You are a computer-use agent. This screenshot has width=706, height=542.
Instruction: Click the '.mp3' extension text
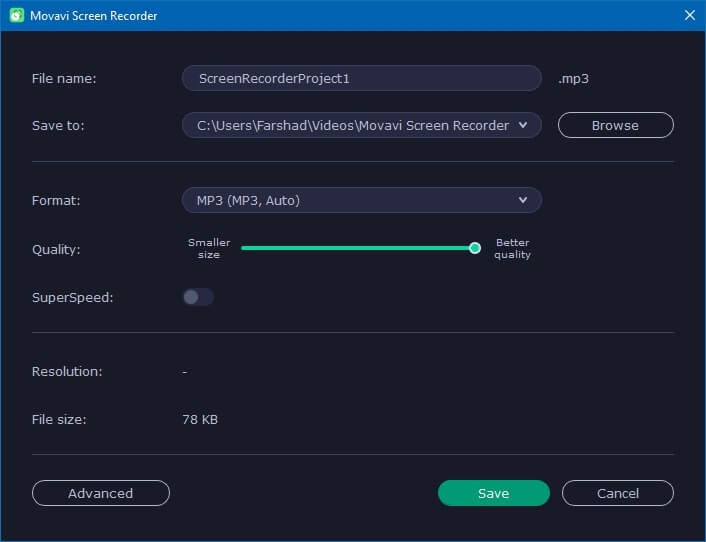pos(573,79)
